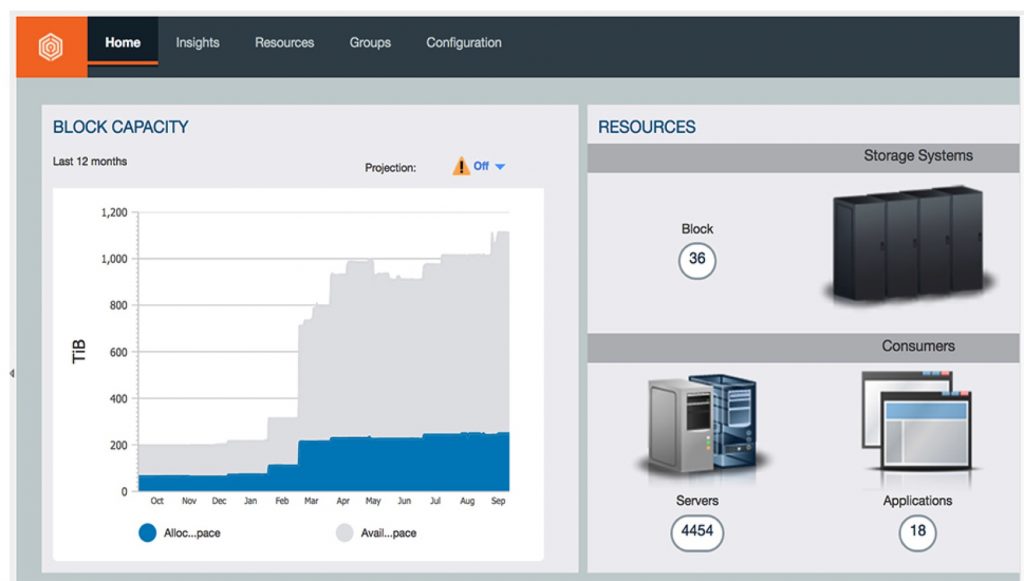Open the Resources menu
This screenshot has width=1024, height=581.
click(284, 42)
